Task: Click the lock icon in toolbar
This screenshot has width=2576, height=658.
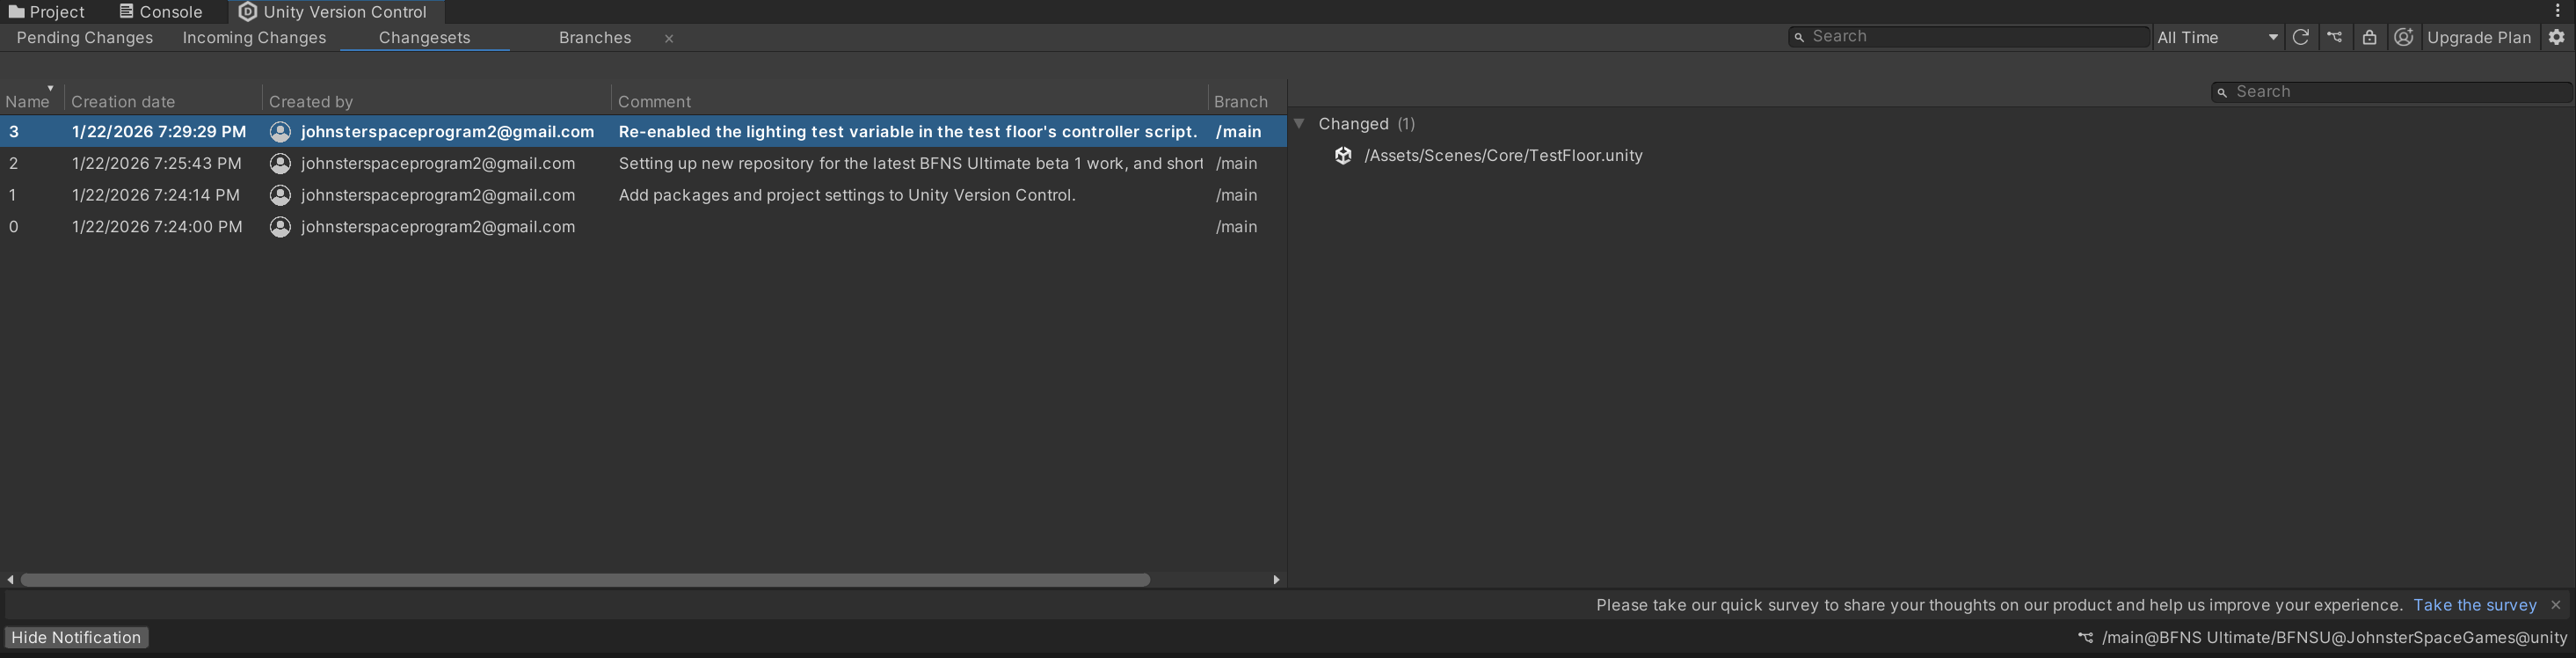Action: point(2369,37)
